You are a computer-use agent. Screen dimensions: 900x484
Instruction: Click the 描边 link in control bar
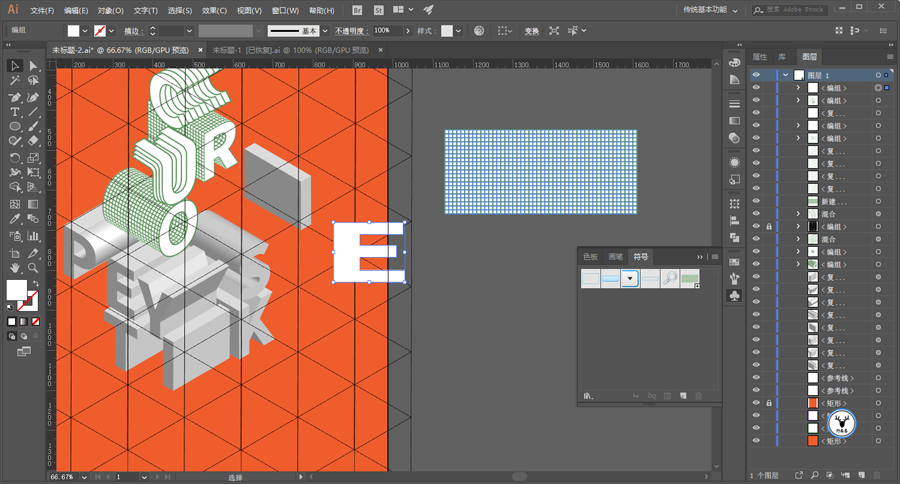pos(133,31)
